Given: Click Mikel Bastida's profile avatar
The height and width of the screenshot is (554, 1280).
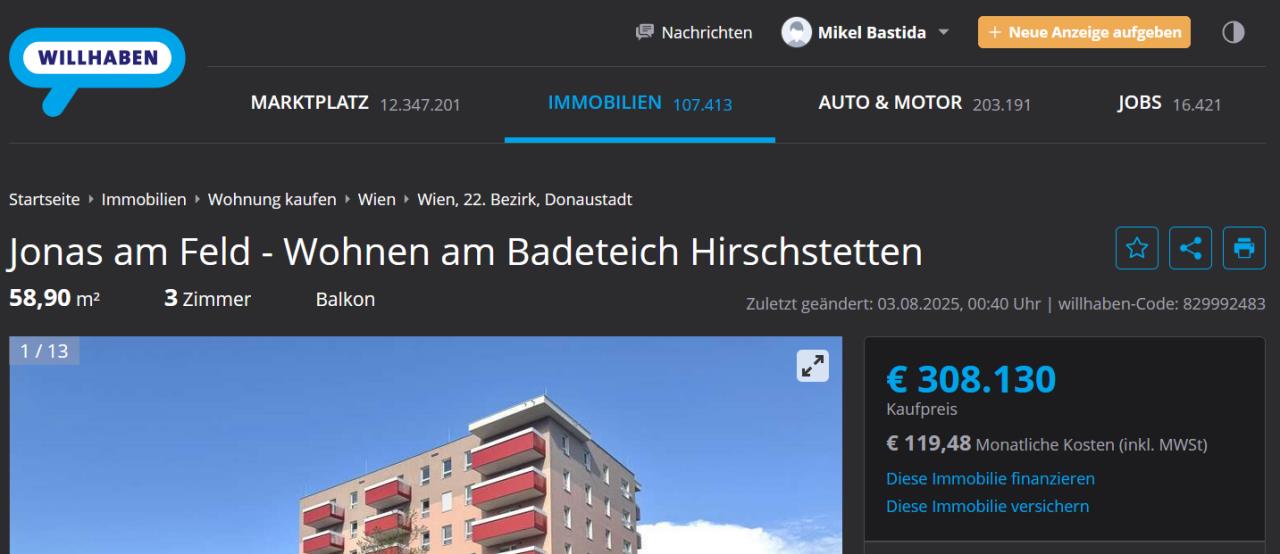Looking at the screenshot, I should tap(796, 32).
